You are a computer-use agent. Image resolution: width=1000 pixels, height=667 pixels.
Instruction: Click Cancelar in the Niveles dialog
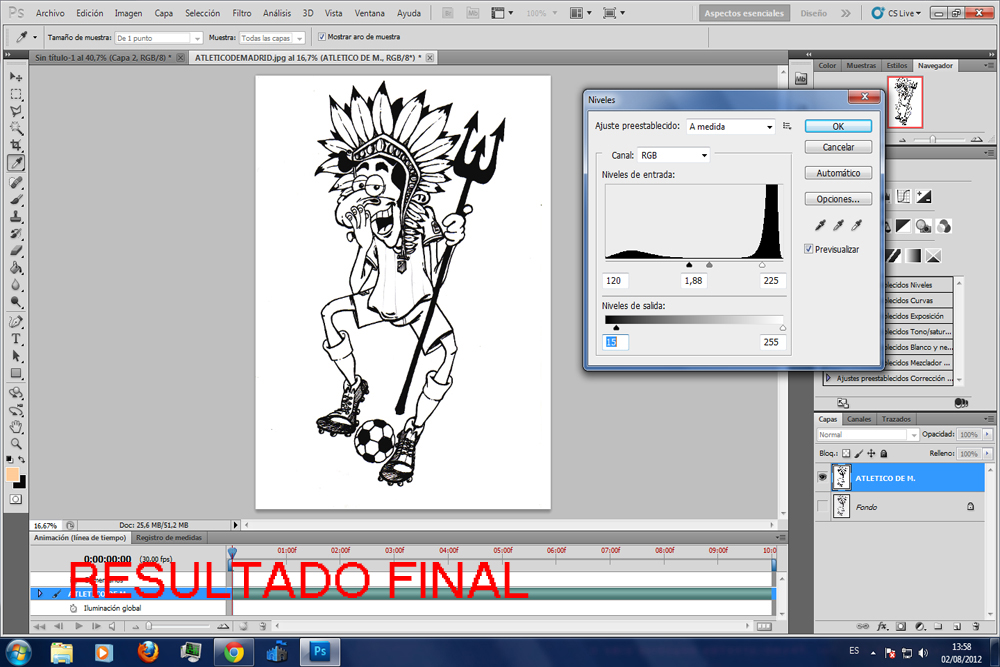838,147
